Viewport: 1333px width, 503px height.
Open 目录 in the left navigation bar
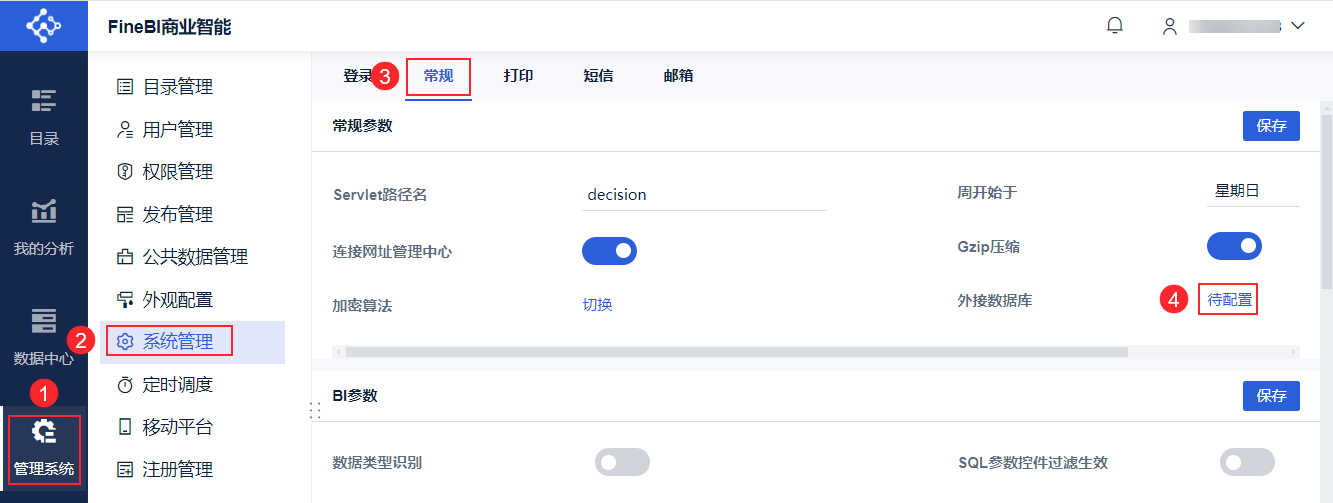click(43, 116)
